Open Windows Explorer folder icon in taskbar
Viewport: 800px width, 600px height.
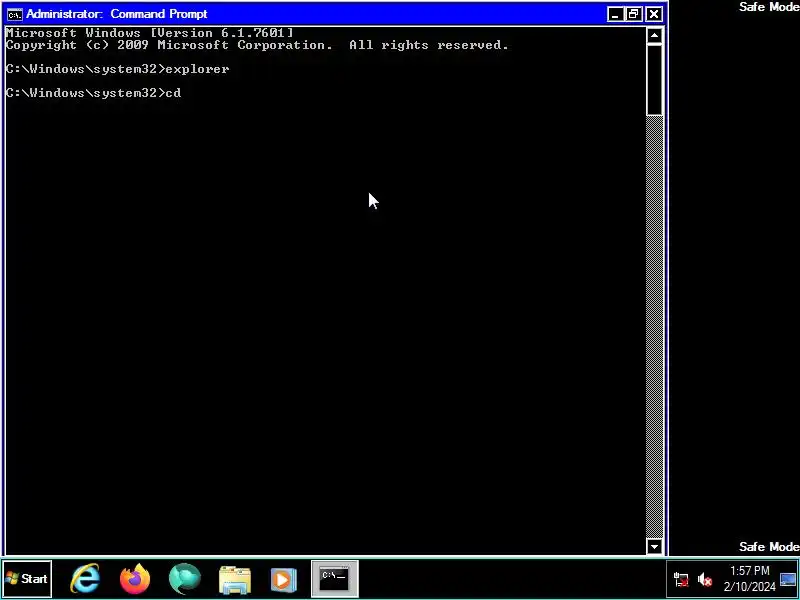(235, 580)
